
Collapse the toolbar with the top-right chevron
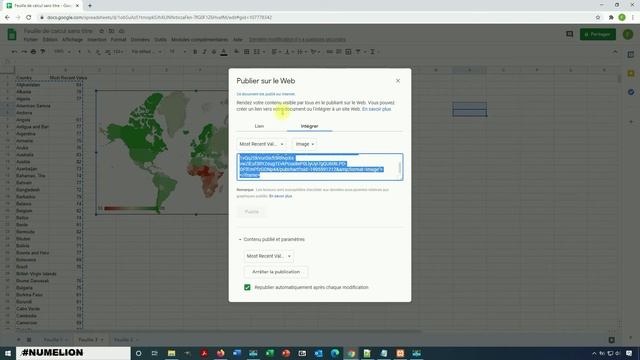coord(615,52)
